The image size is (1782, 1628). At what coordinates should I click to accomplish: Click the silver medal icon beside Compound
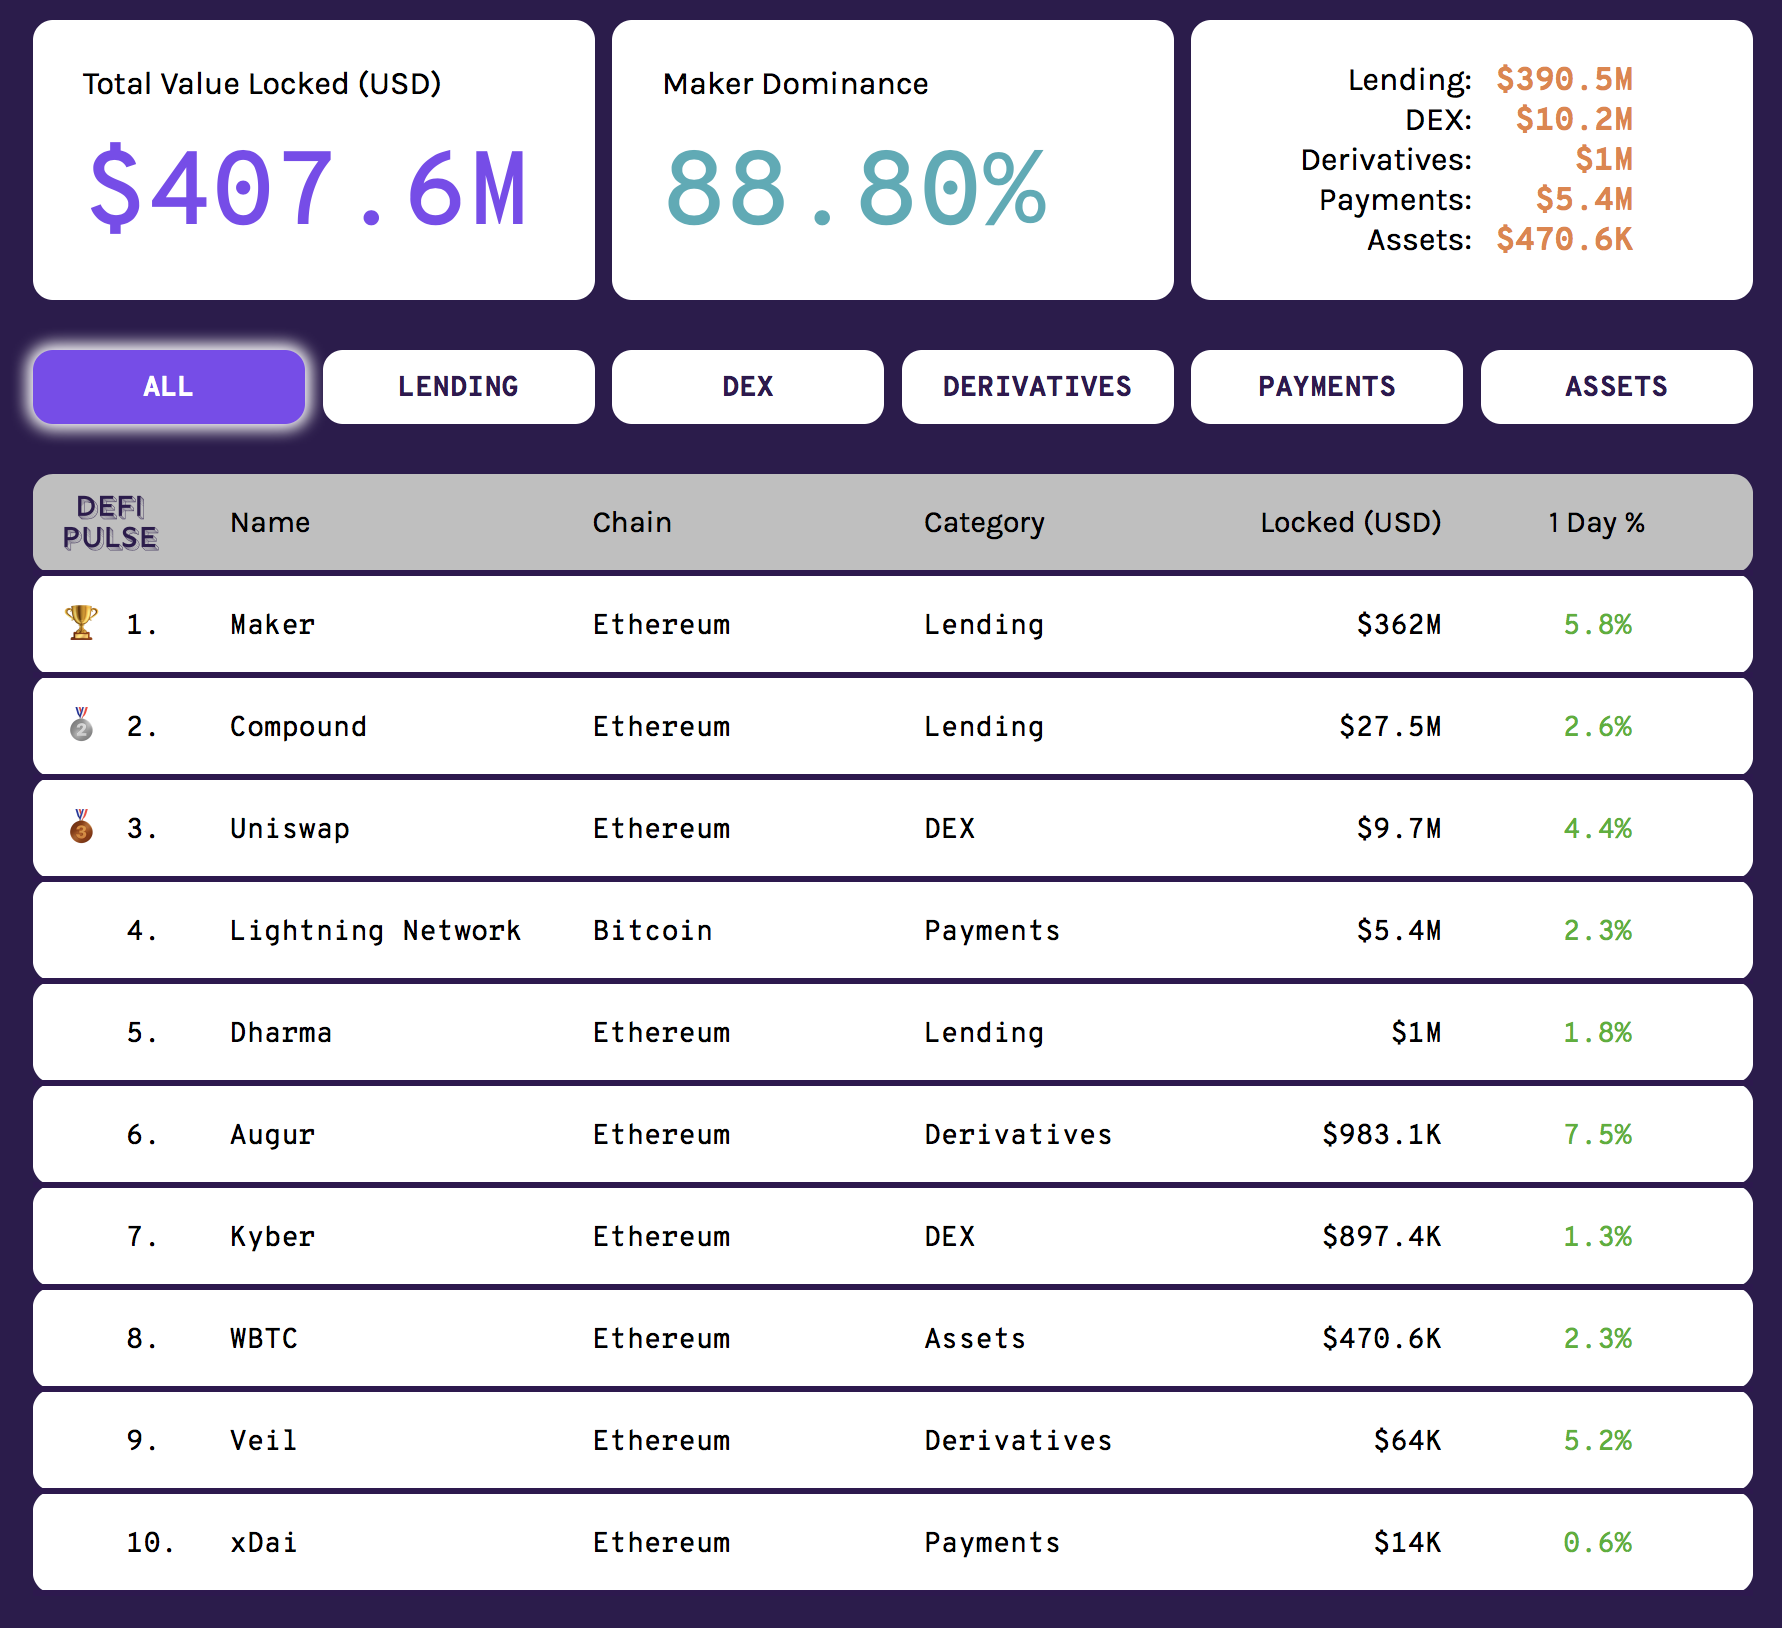click(x=80, y=725)
